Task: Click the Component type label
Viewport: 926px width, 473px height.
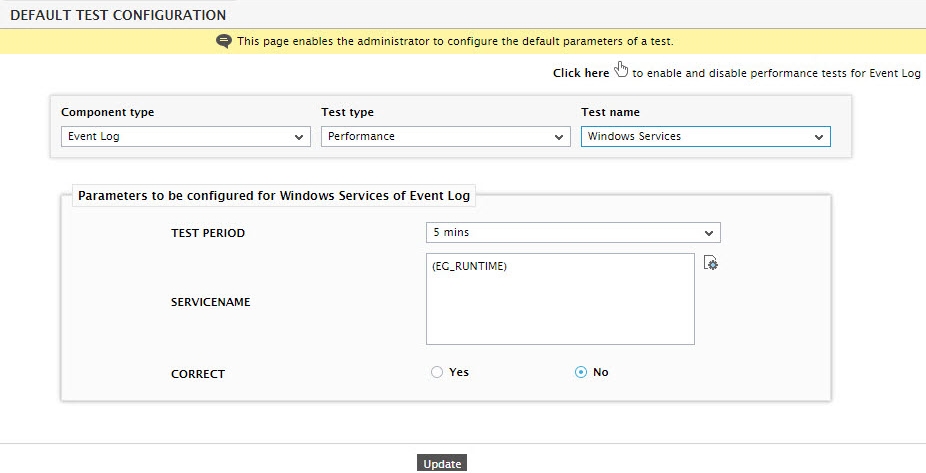Action: pyautogui.click(x=107, y=112)
